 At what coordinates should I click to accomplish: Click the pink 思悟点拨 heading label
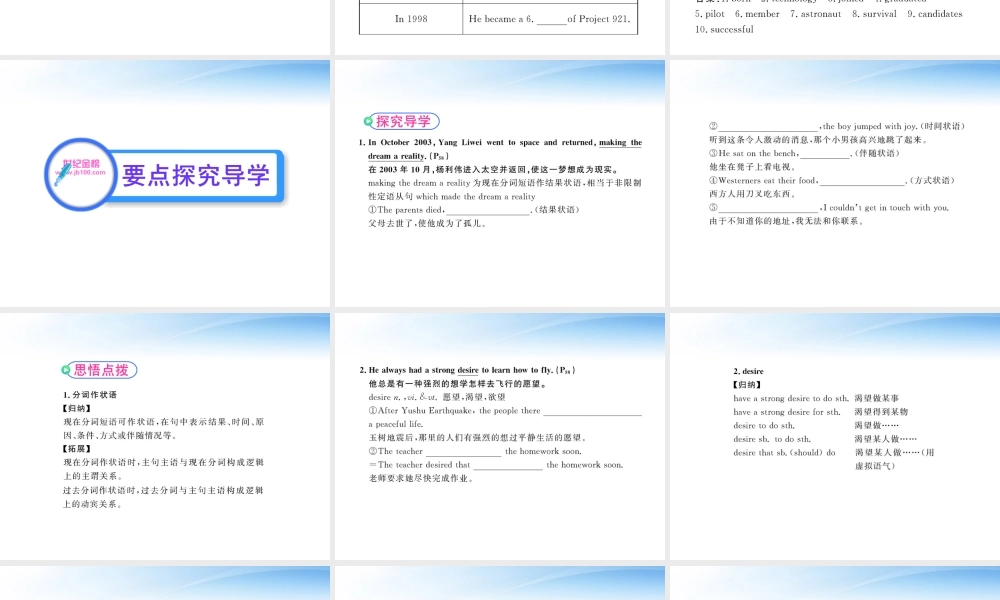tap(101, 370)
